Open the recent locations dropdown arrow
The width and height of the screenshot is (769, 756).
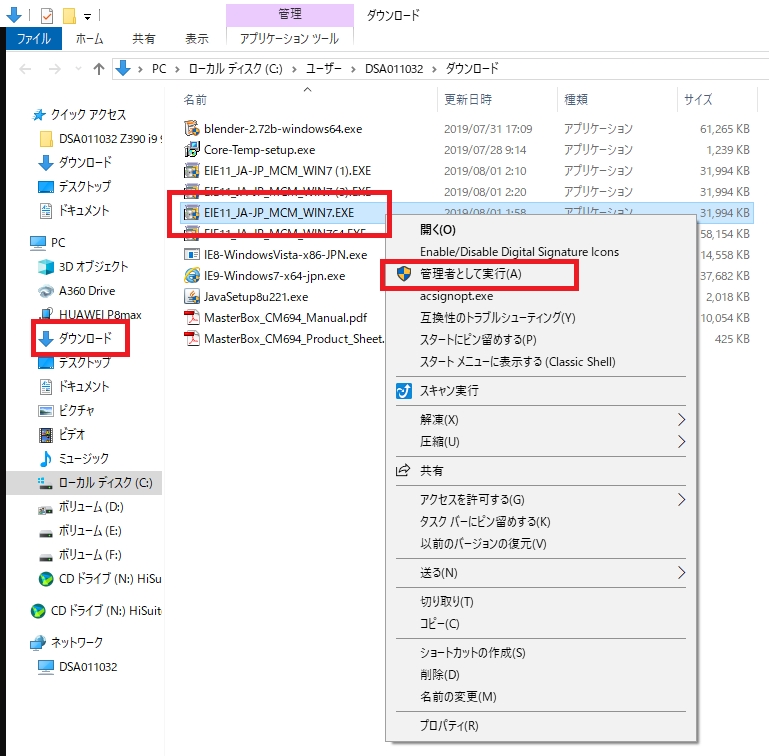coord(78,69)
